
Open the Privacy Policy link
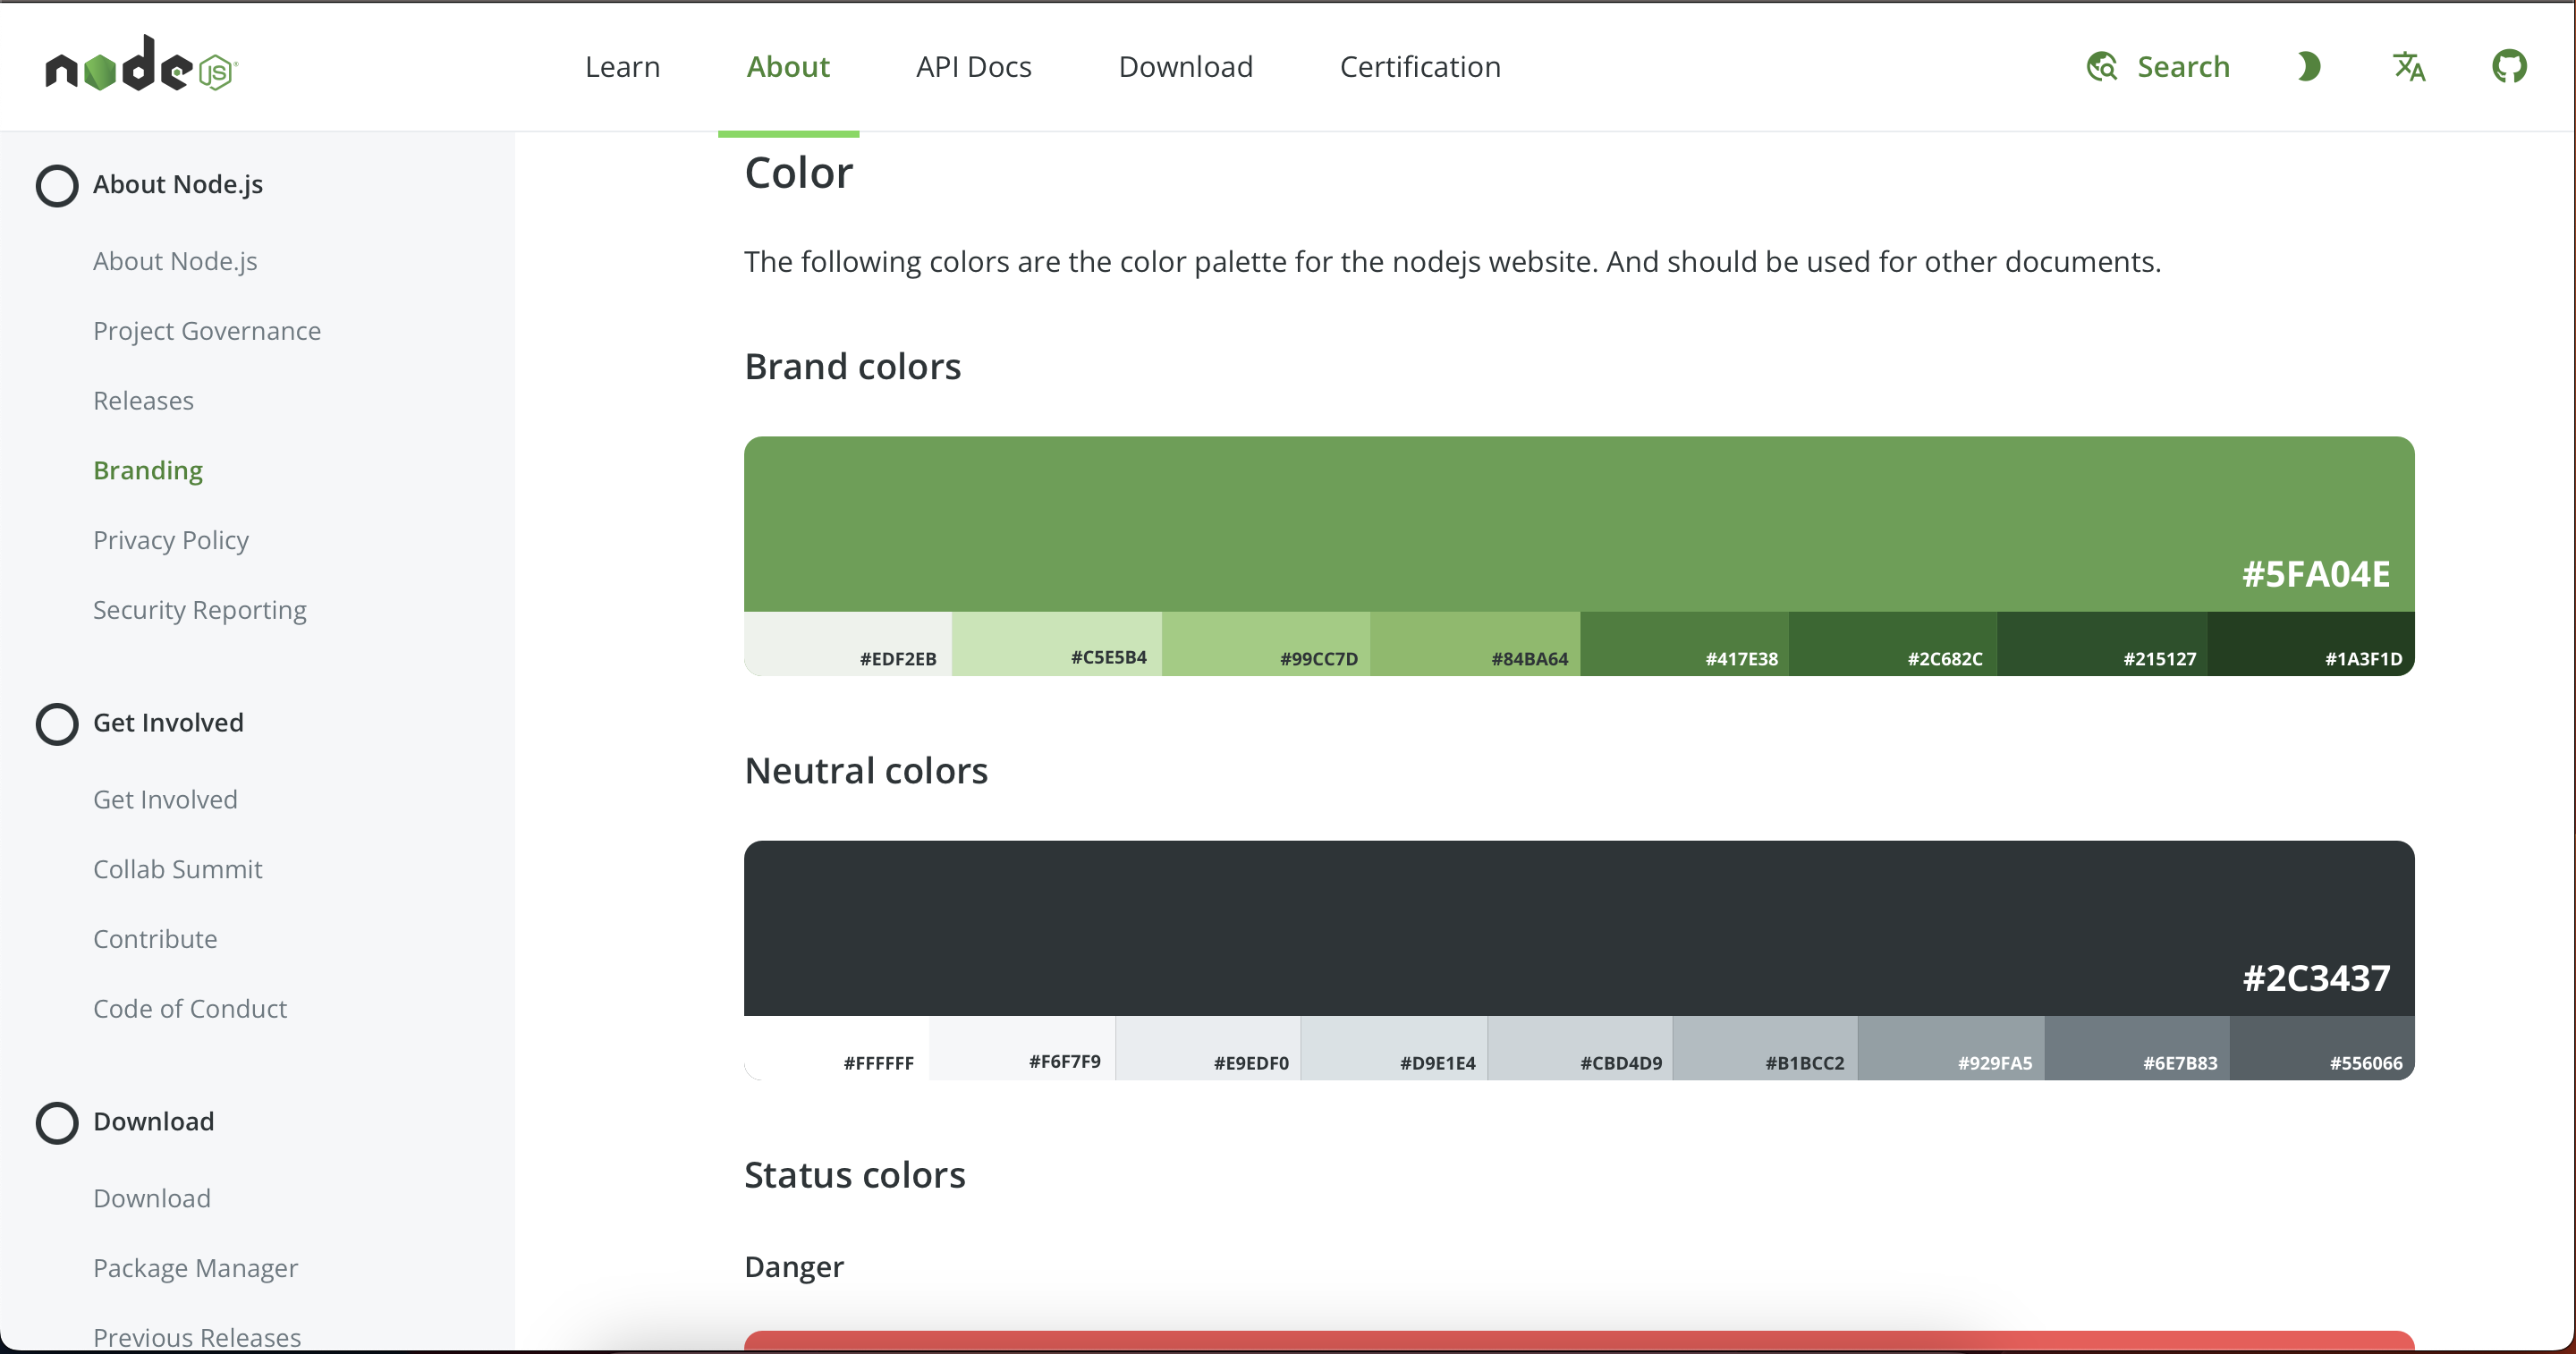(x=171, y=540)
